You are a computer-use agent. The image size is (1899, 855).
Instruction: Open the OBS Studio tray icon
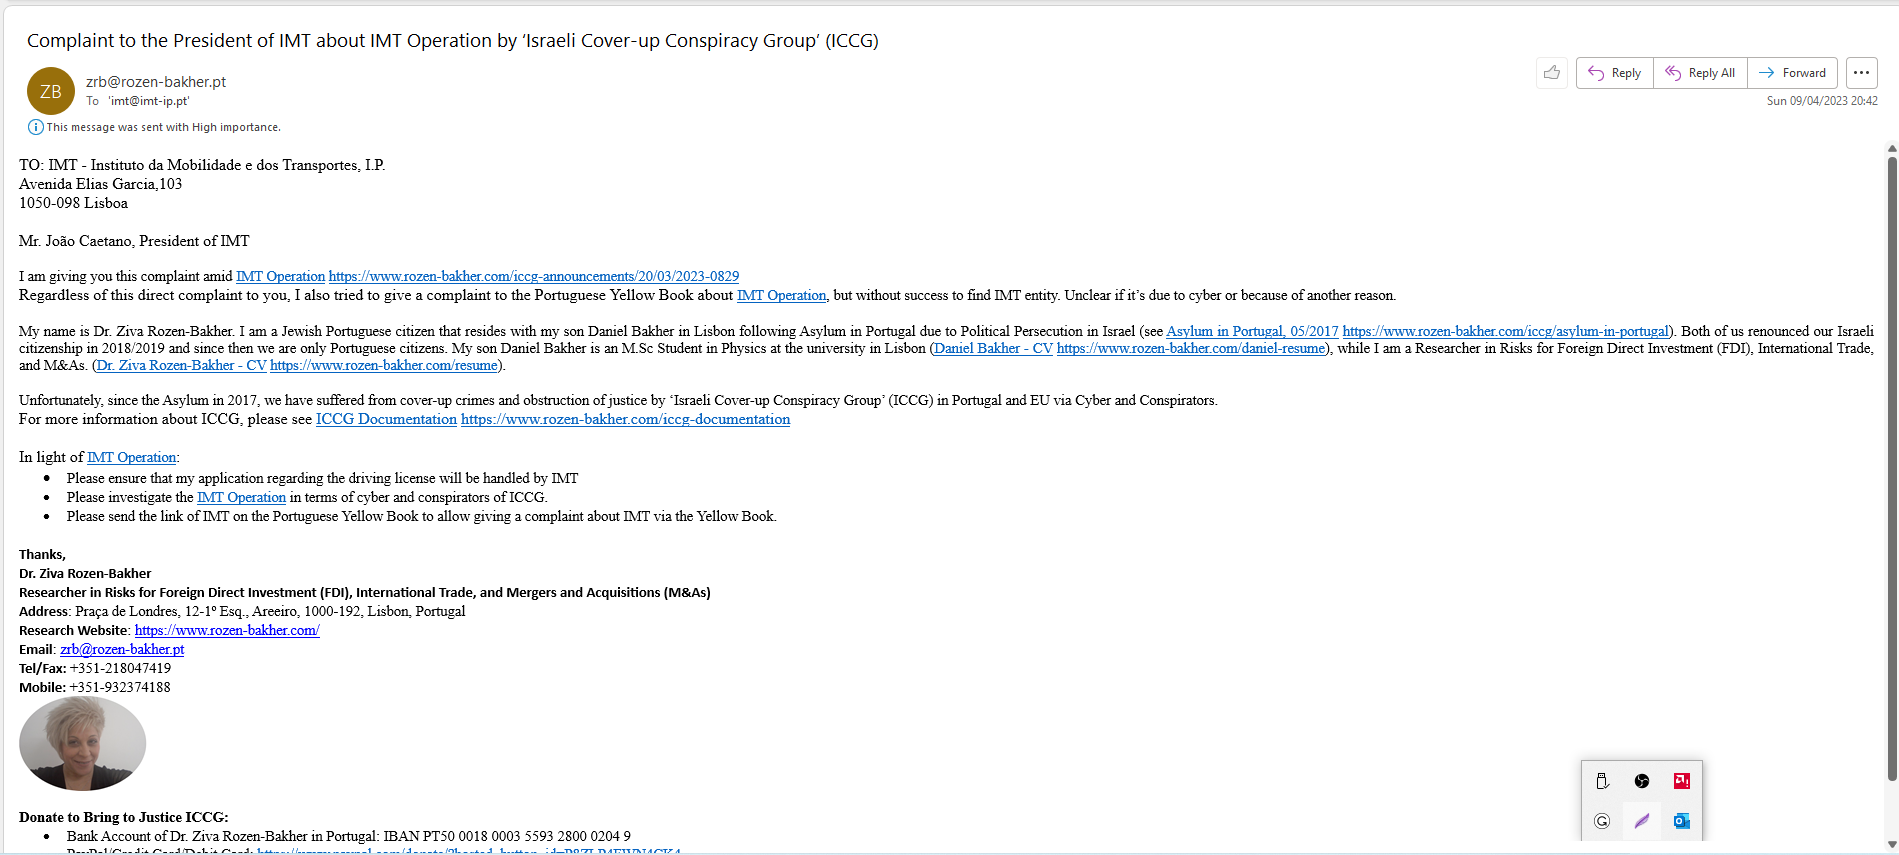coord(1642,781)
